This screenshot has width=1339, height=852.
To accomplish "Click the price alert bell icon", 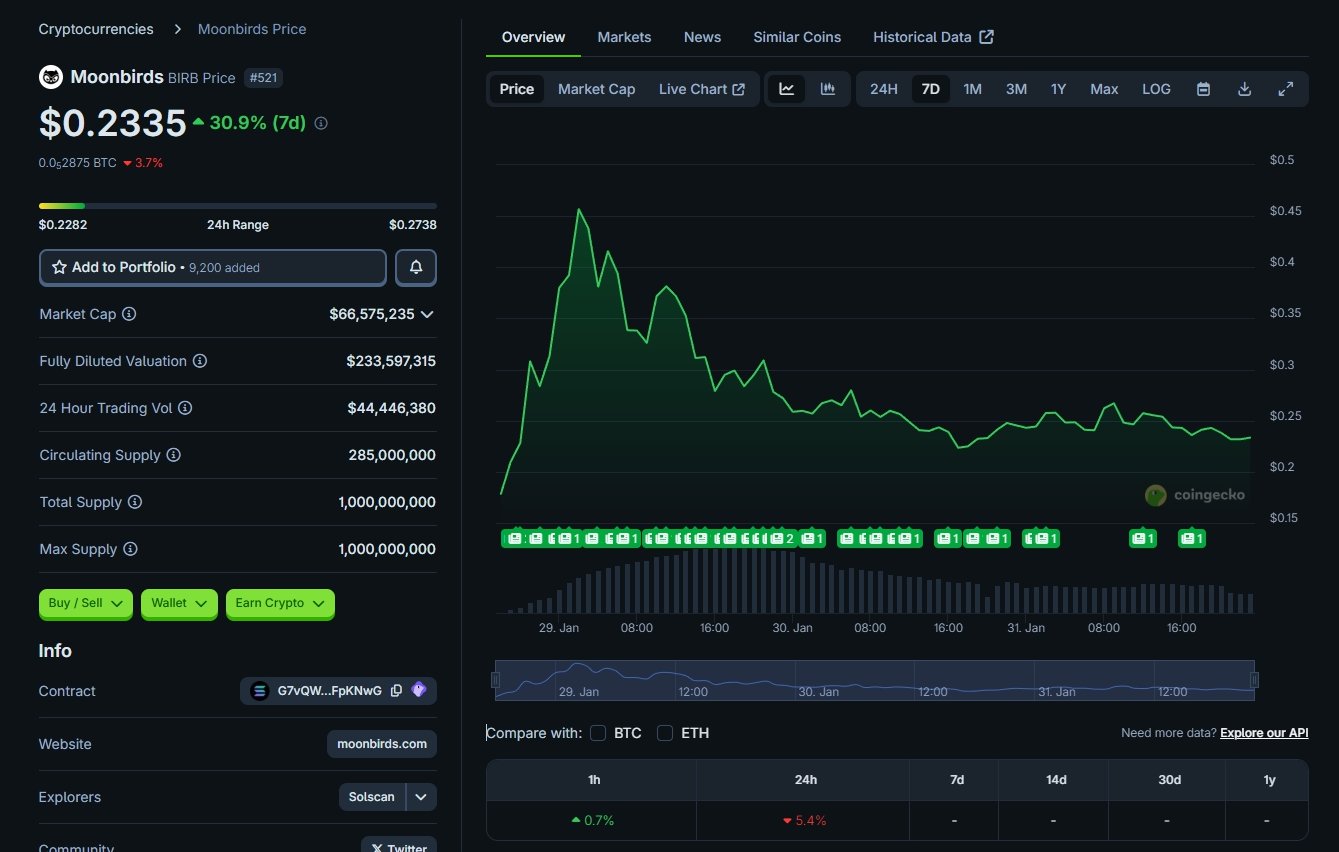I will tap(416, 268).
